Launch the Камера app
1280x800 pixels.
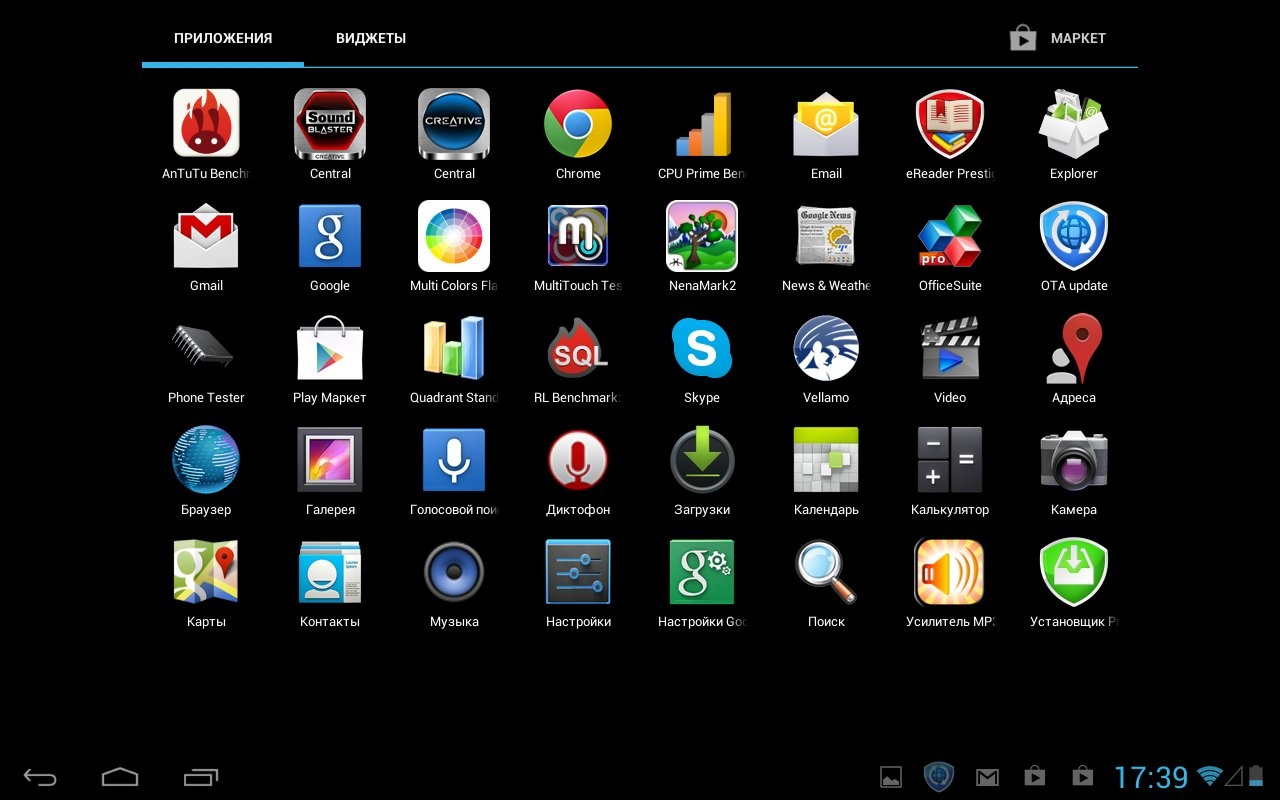coord(1074,460)
